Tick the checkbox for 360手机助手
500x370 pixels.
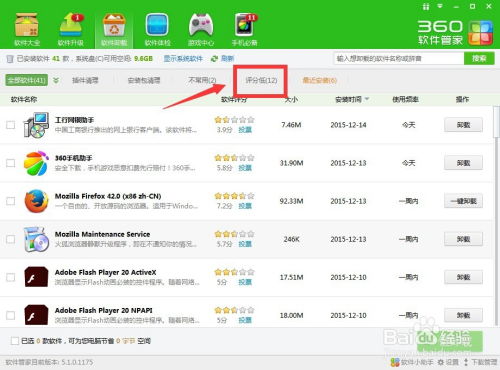11,163
